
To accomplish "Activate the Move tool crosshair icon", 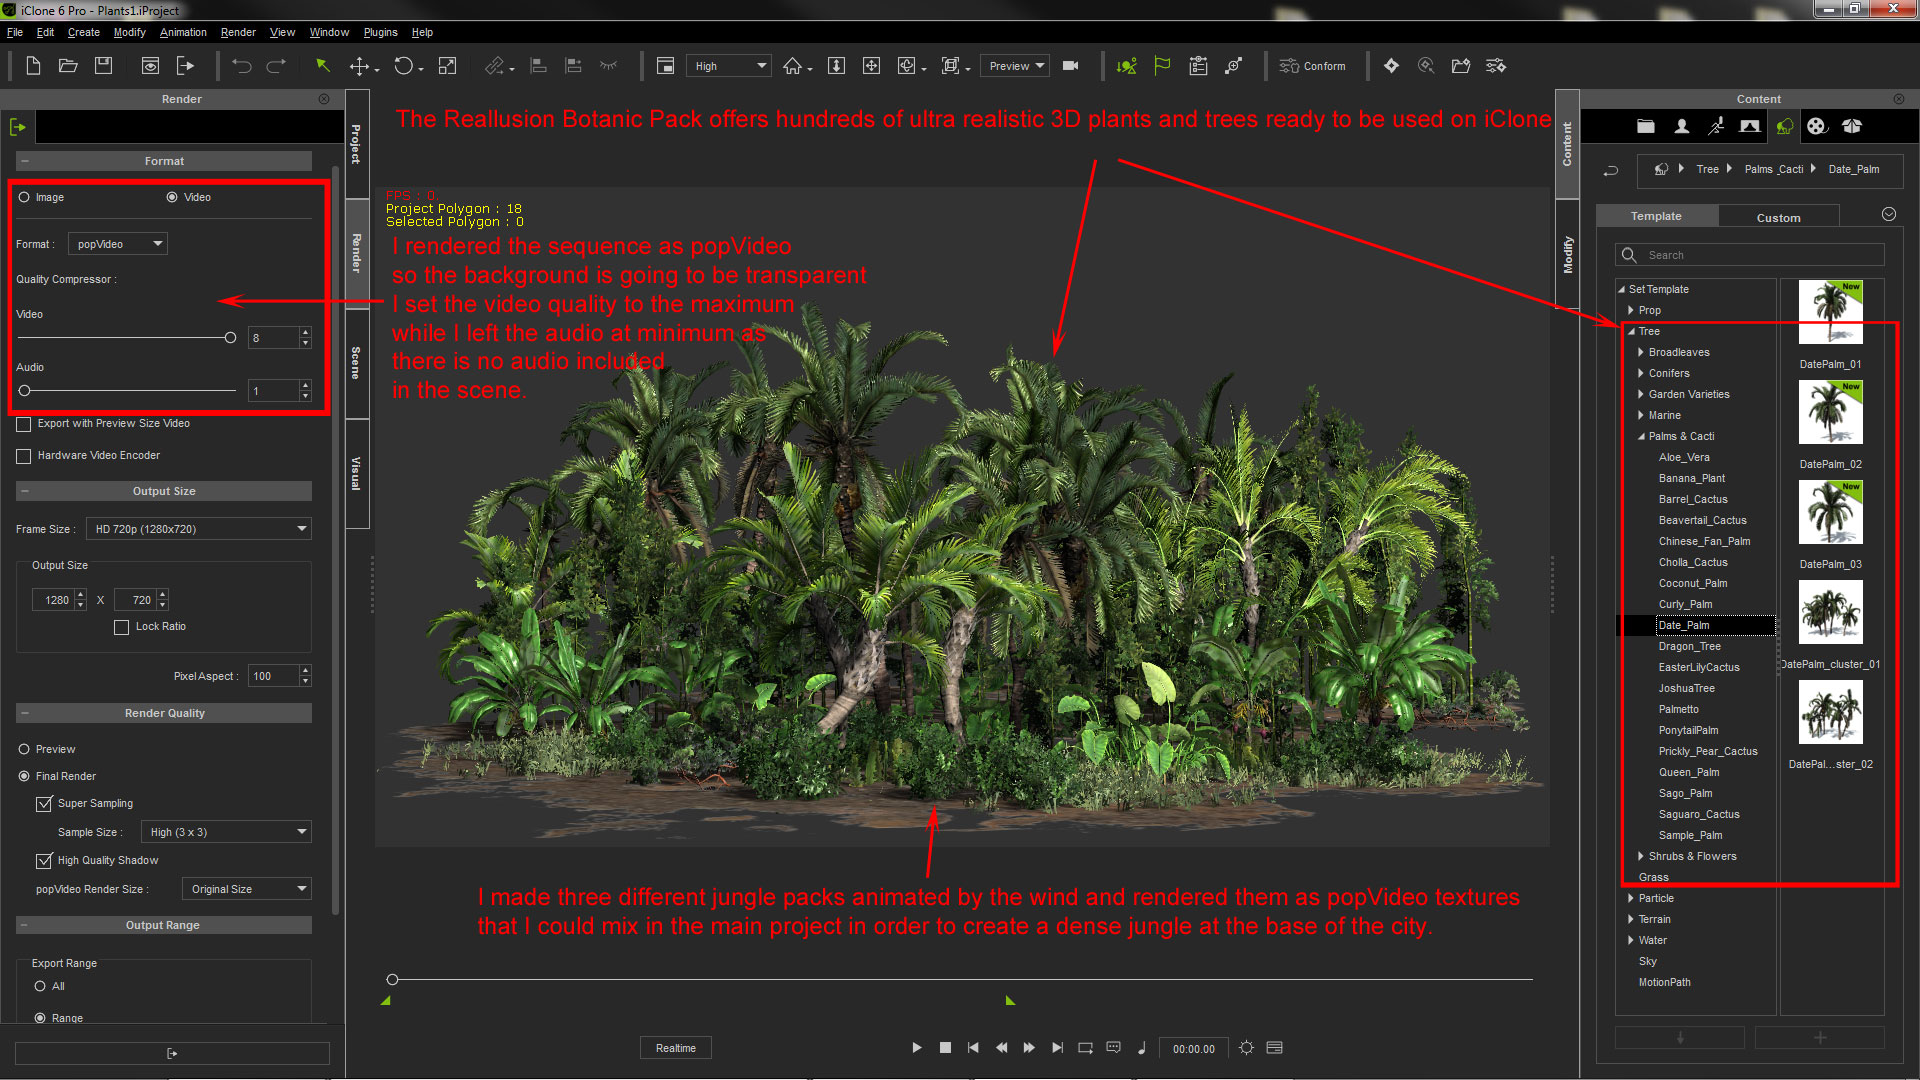I will [359, 66].
